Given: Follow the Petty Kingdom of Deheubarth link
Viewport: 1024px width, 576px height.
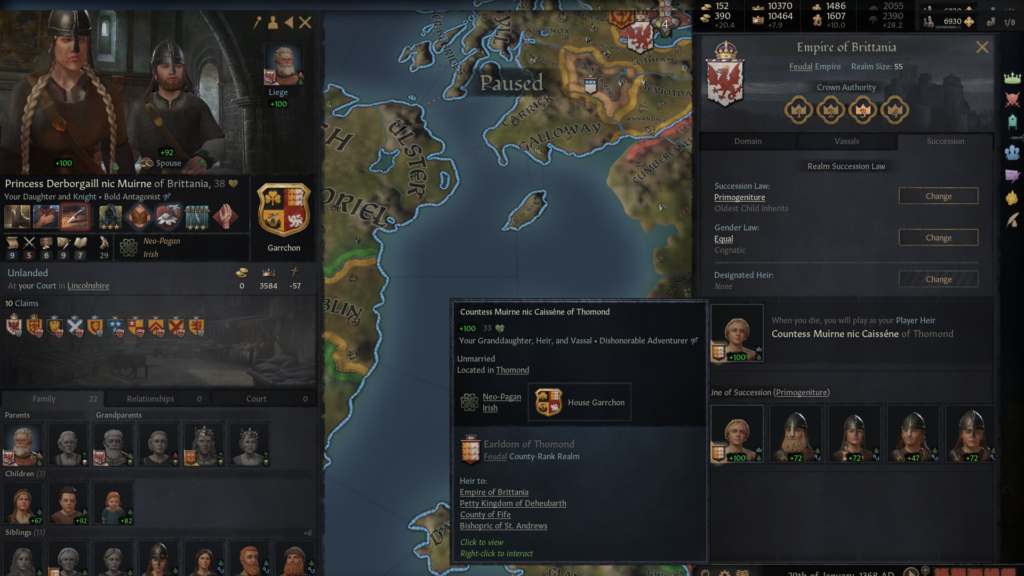Looking at the screenshot, I should (x=513, y=504).
